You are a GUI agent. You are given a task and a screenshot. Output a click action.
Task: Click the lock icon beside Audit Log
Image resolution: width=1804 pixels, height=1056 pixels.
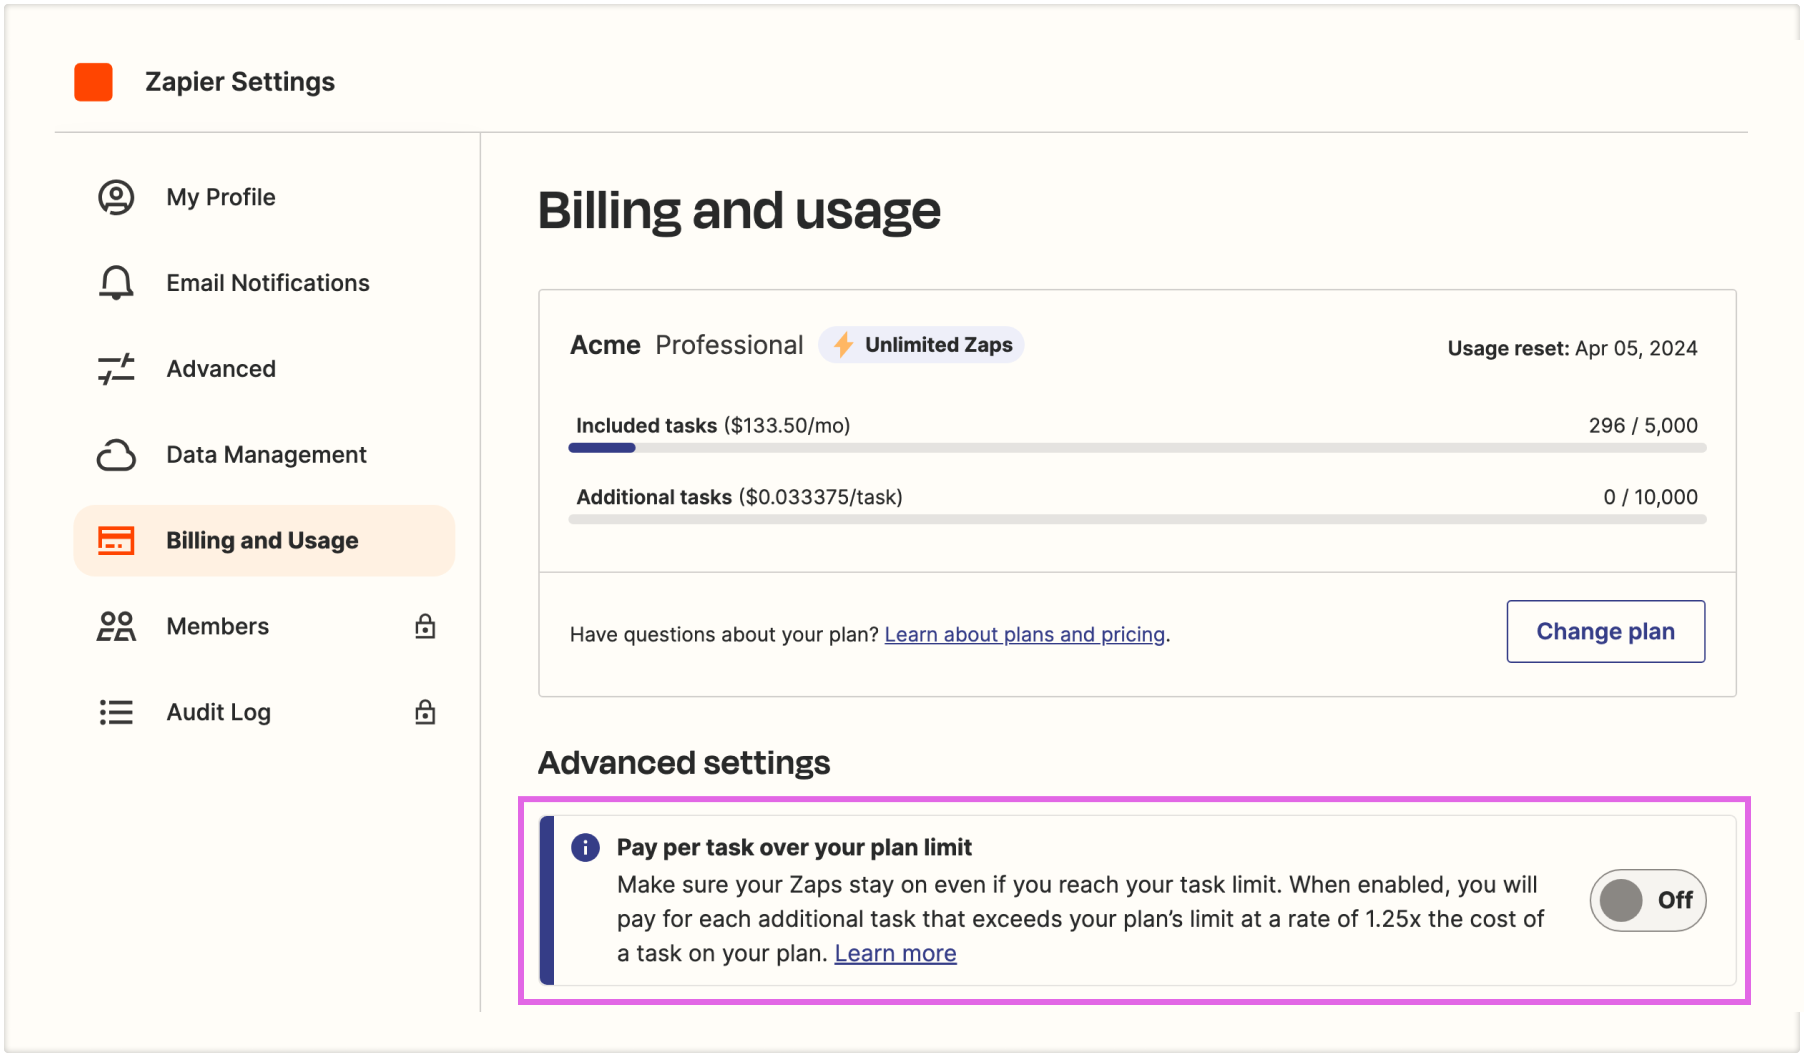click(x=425, y=712)
